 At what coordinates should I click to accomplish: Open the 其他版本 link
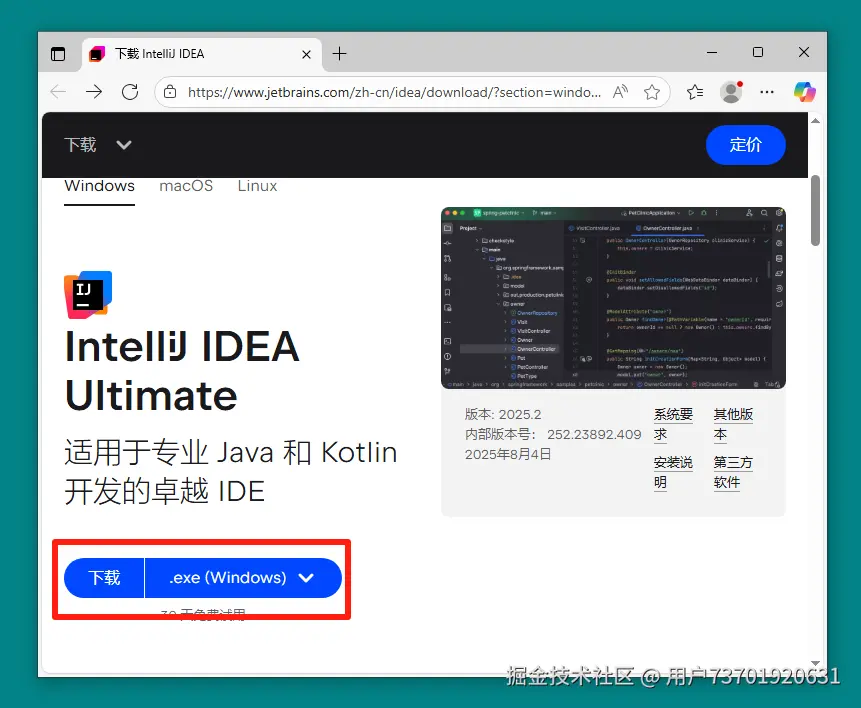(733, 424)
